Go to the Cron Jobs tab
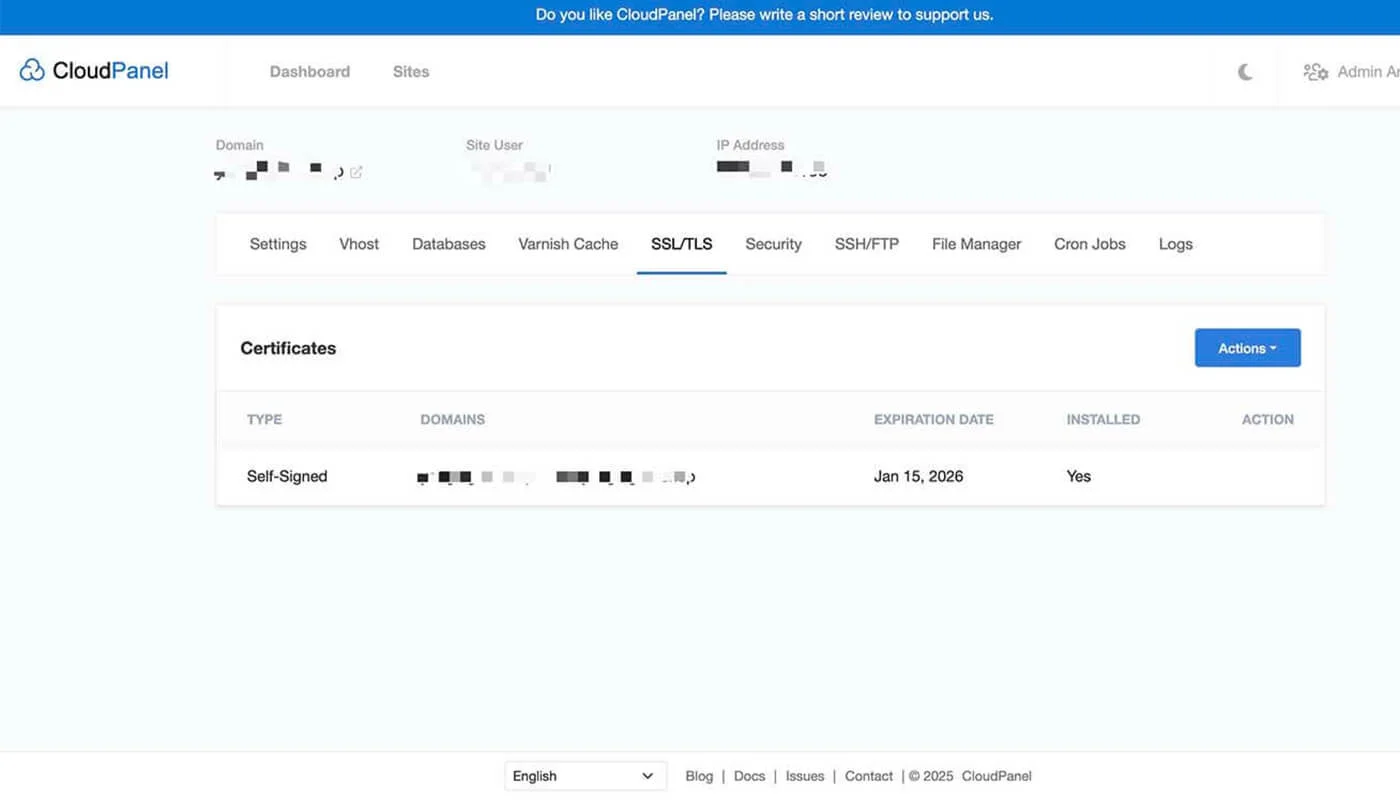The image size is (1400, 800). point(1089,243)
